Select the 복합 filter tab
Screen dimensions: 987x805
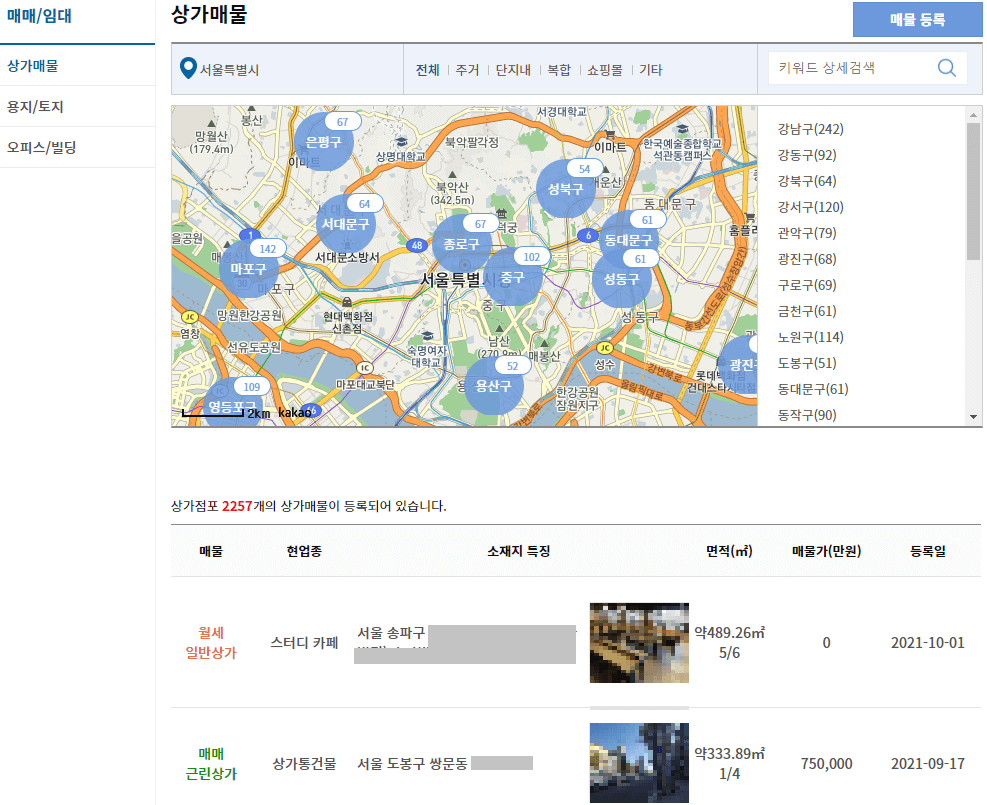coord(559,70)
